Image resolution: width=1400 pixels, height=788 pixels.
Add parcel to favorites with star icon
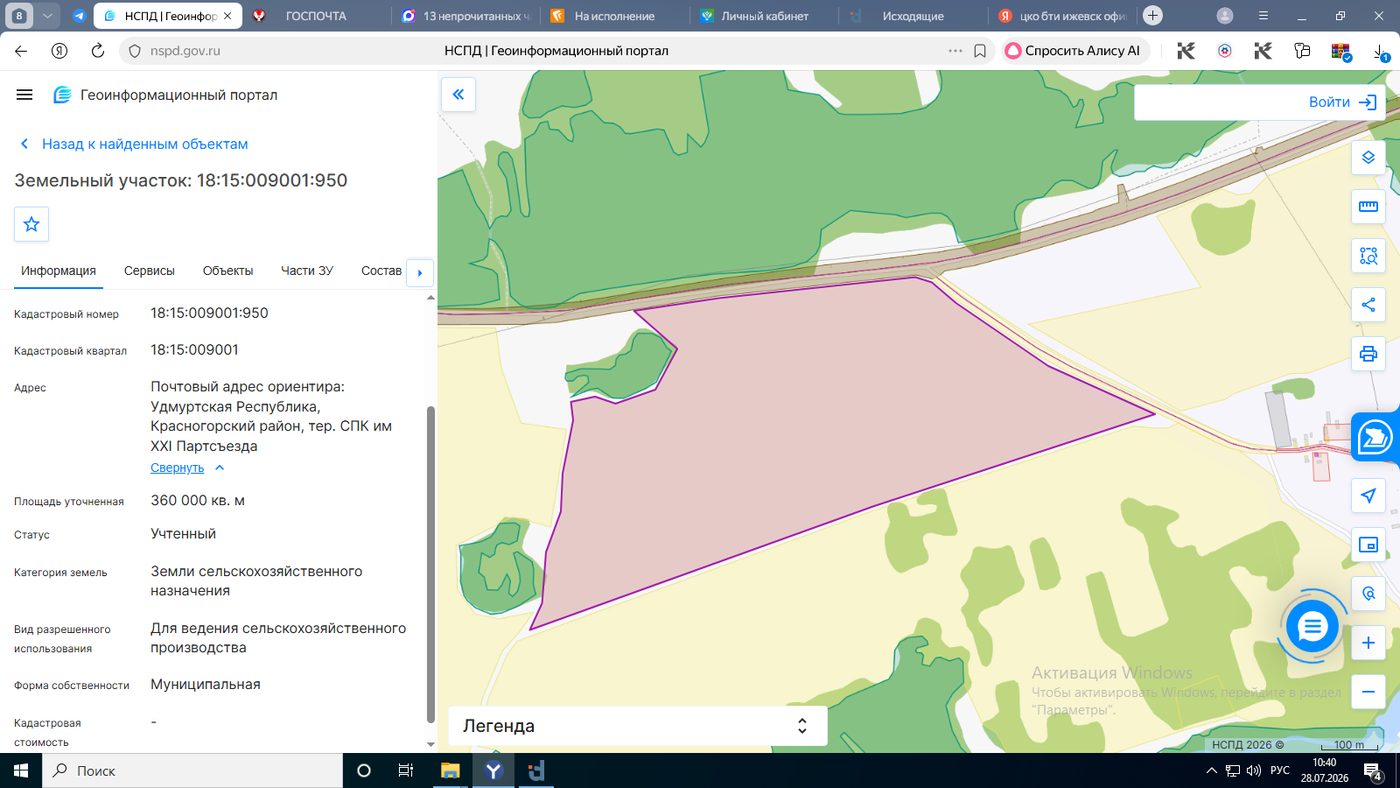coord(31,224)
